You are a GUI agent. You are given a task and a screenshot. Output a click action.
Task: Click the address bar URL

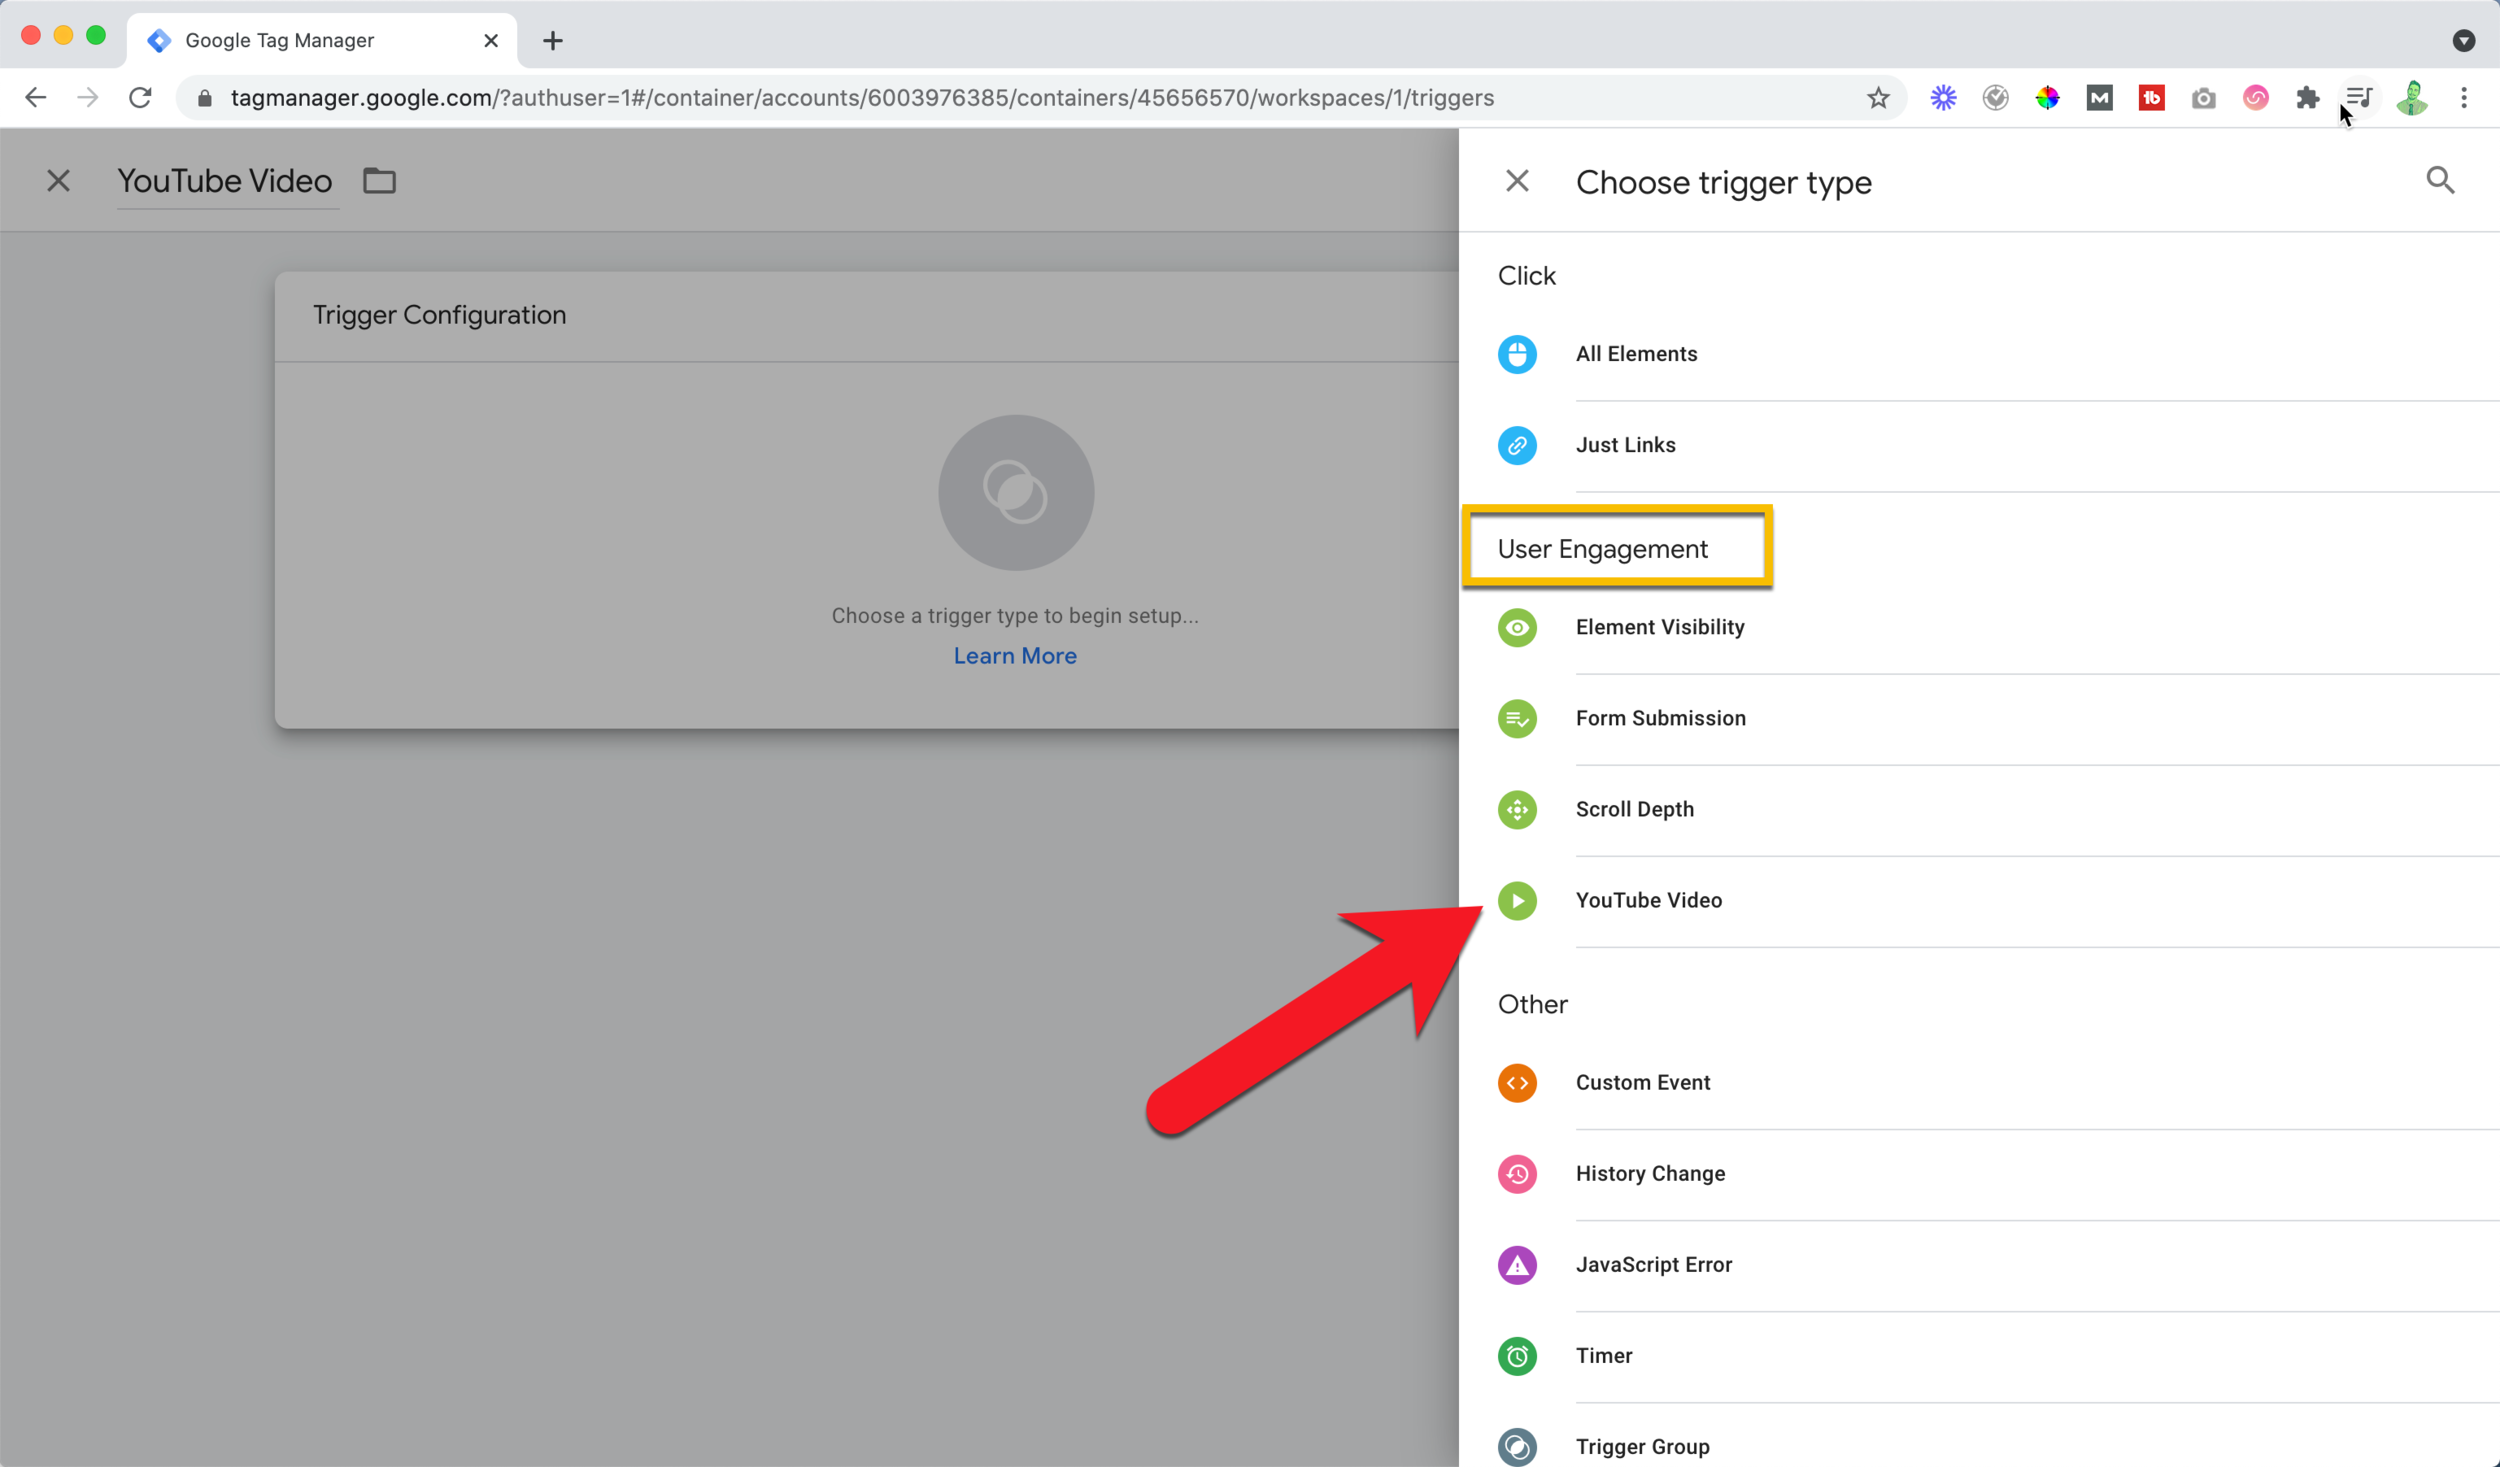(x=862, y=97)
